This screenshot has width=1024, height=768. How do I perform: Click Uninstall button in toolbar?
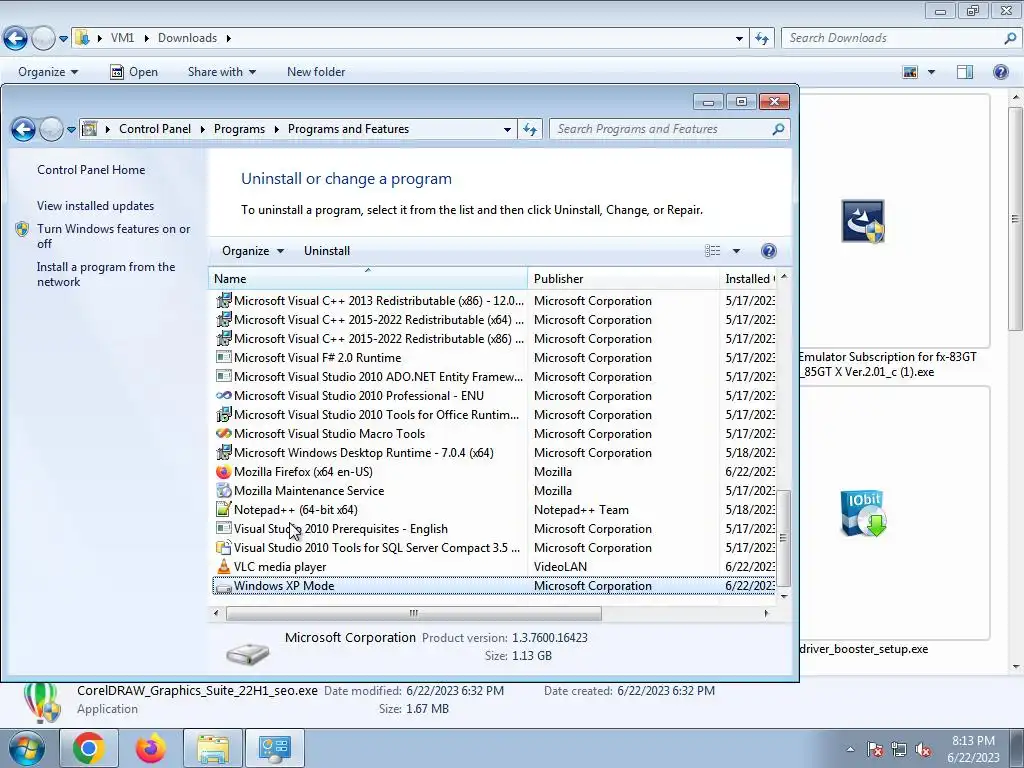[x=327, y=251]
